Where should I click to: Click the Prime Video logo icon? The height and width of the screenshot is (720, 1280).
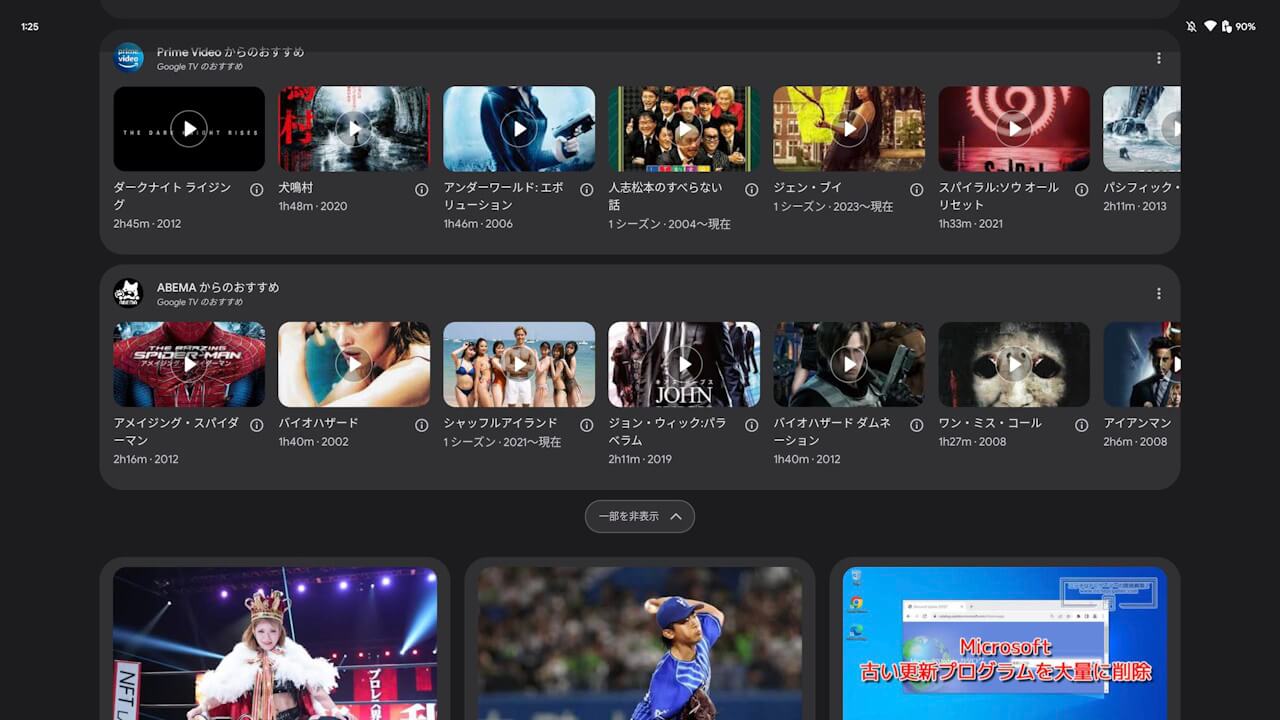pyautogui.click(x=129, y=58)
